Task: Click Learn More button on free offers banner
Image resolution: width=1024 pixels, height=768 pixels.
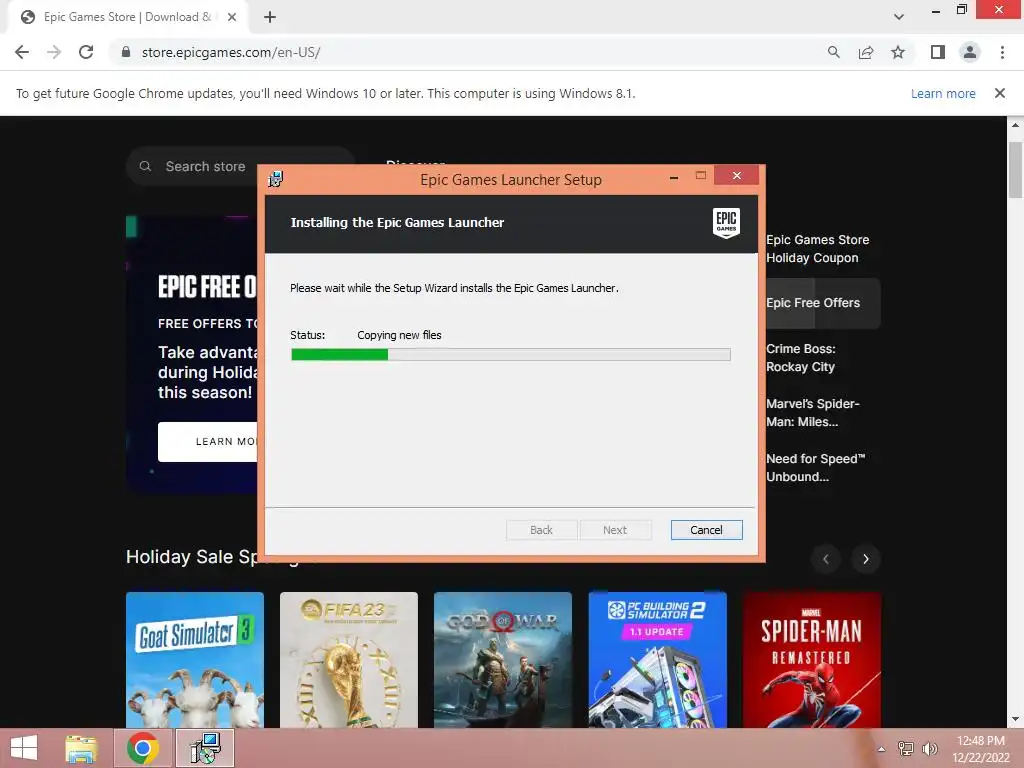Action: click(x=209, y=441)
